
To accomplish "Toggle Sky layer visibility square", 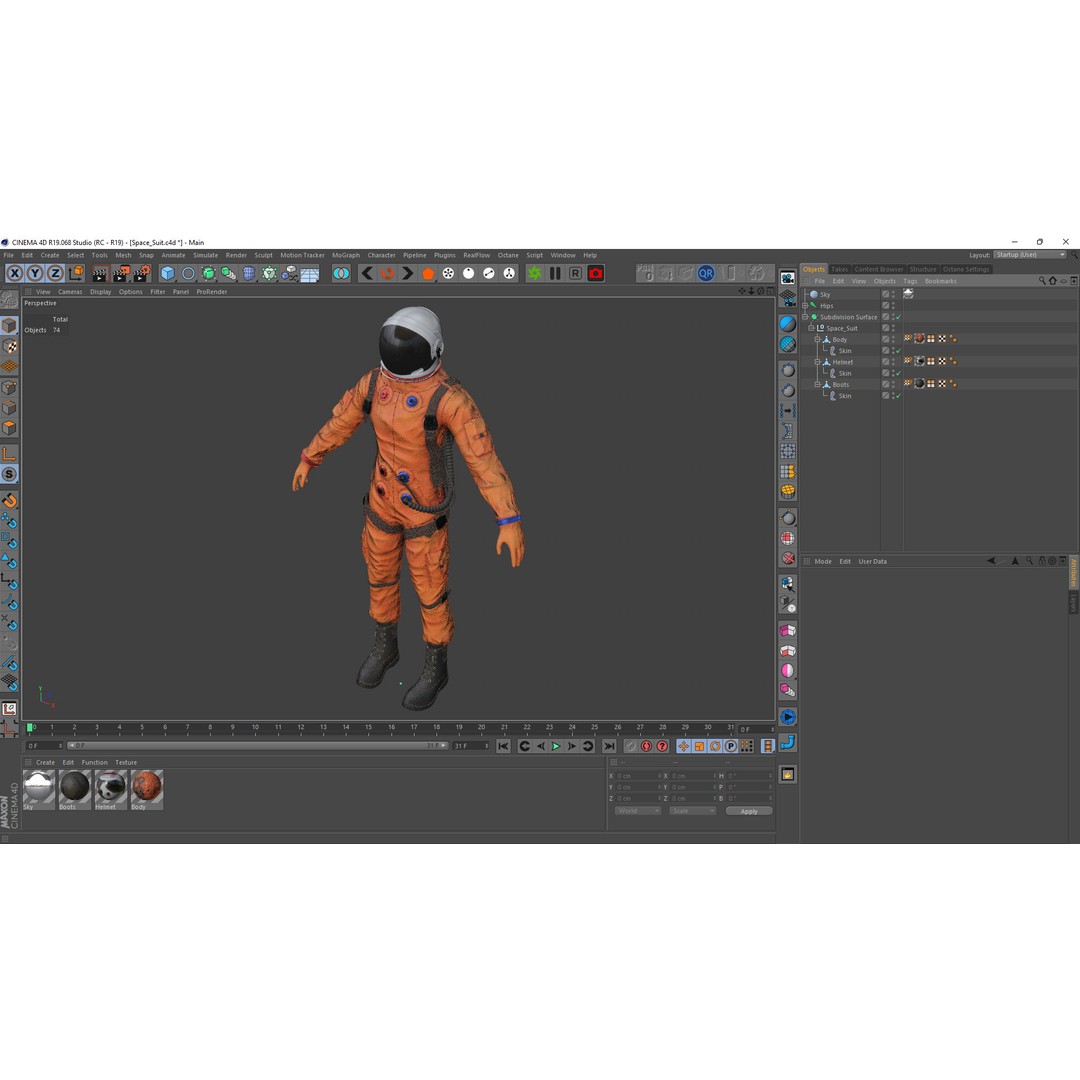I will tap(886, 295).
